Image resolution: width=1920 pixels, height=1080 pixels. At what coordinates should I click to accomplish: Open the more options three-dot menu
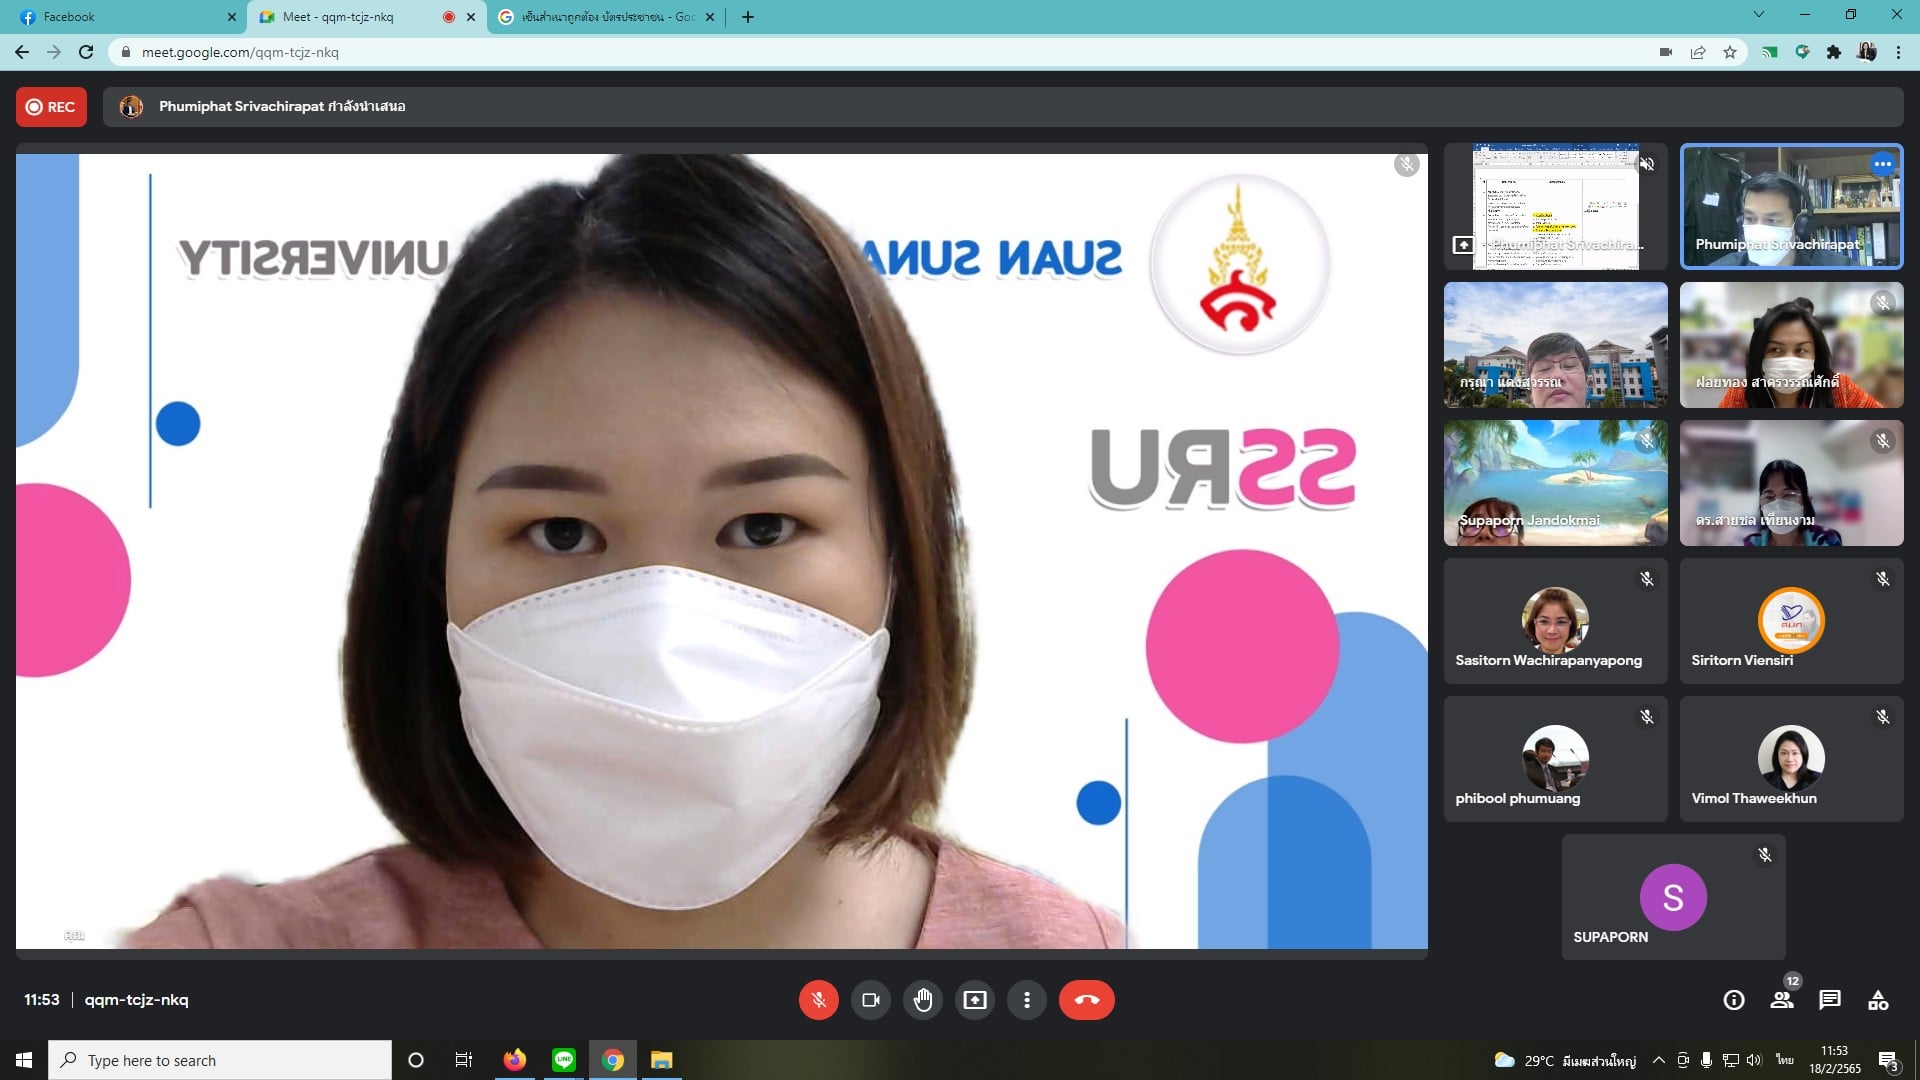tap(1026, 1000)
